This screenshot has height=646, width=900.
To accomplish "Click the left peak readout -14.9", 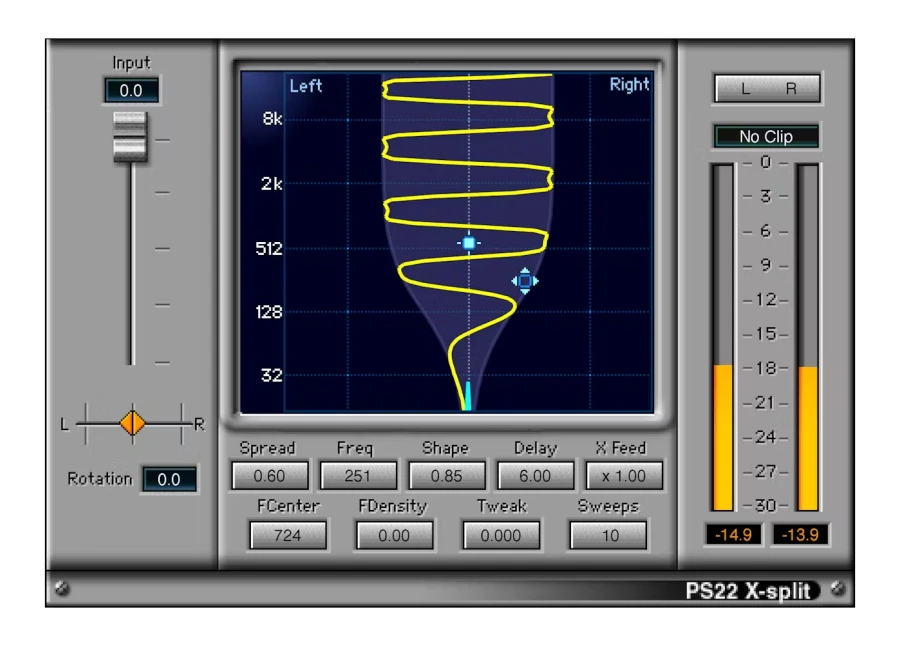I will pyautogui.click(x=734, y=535).
